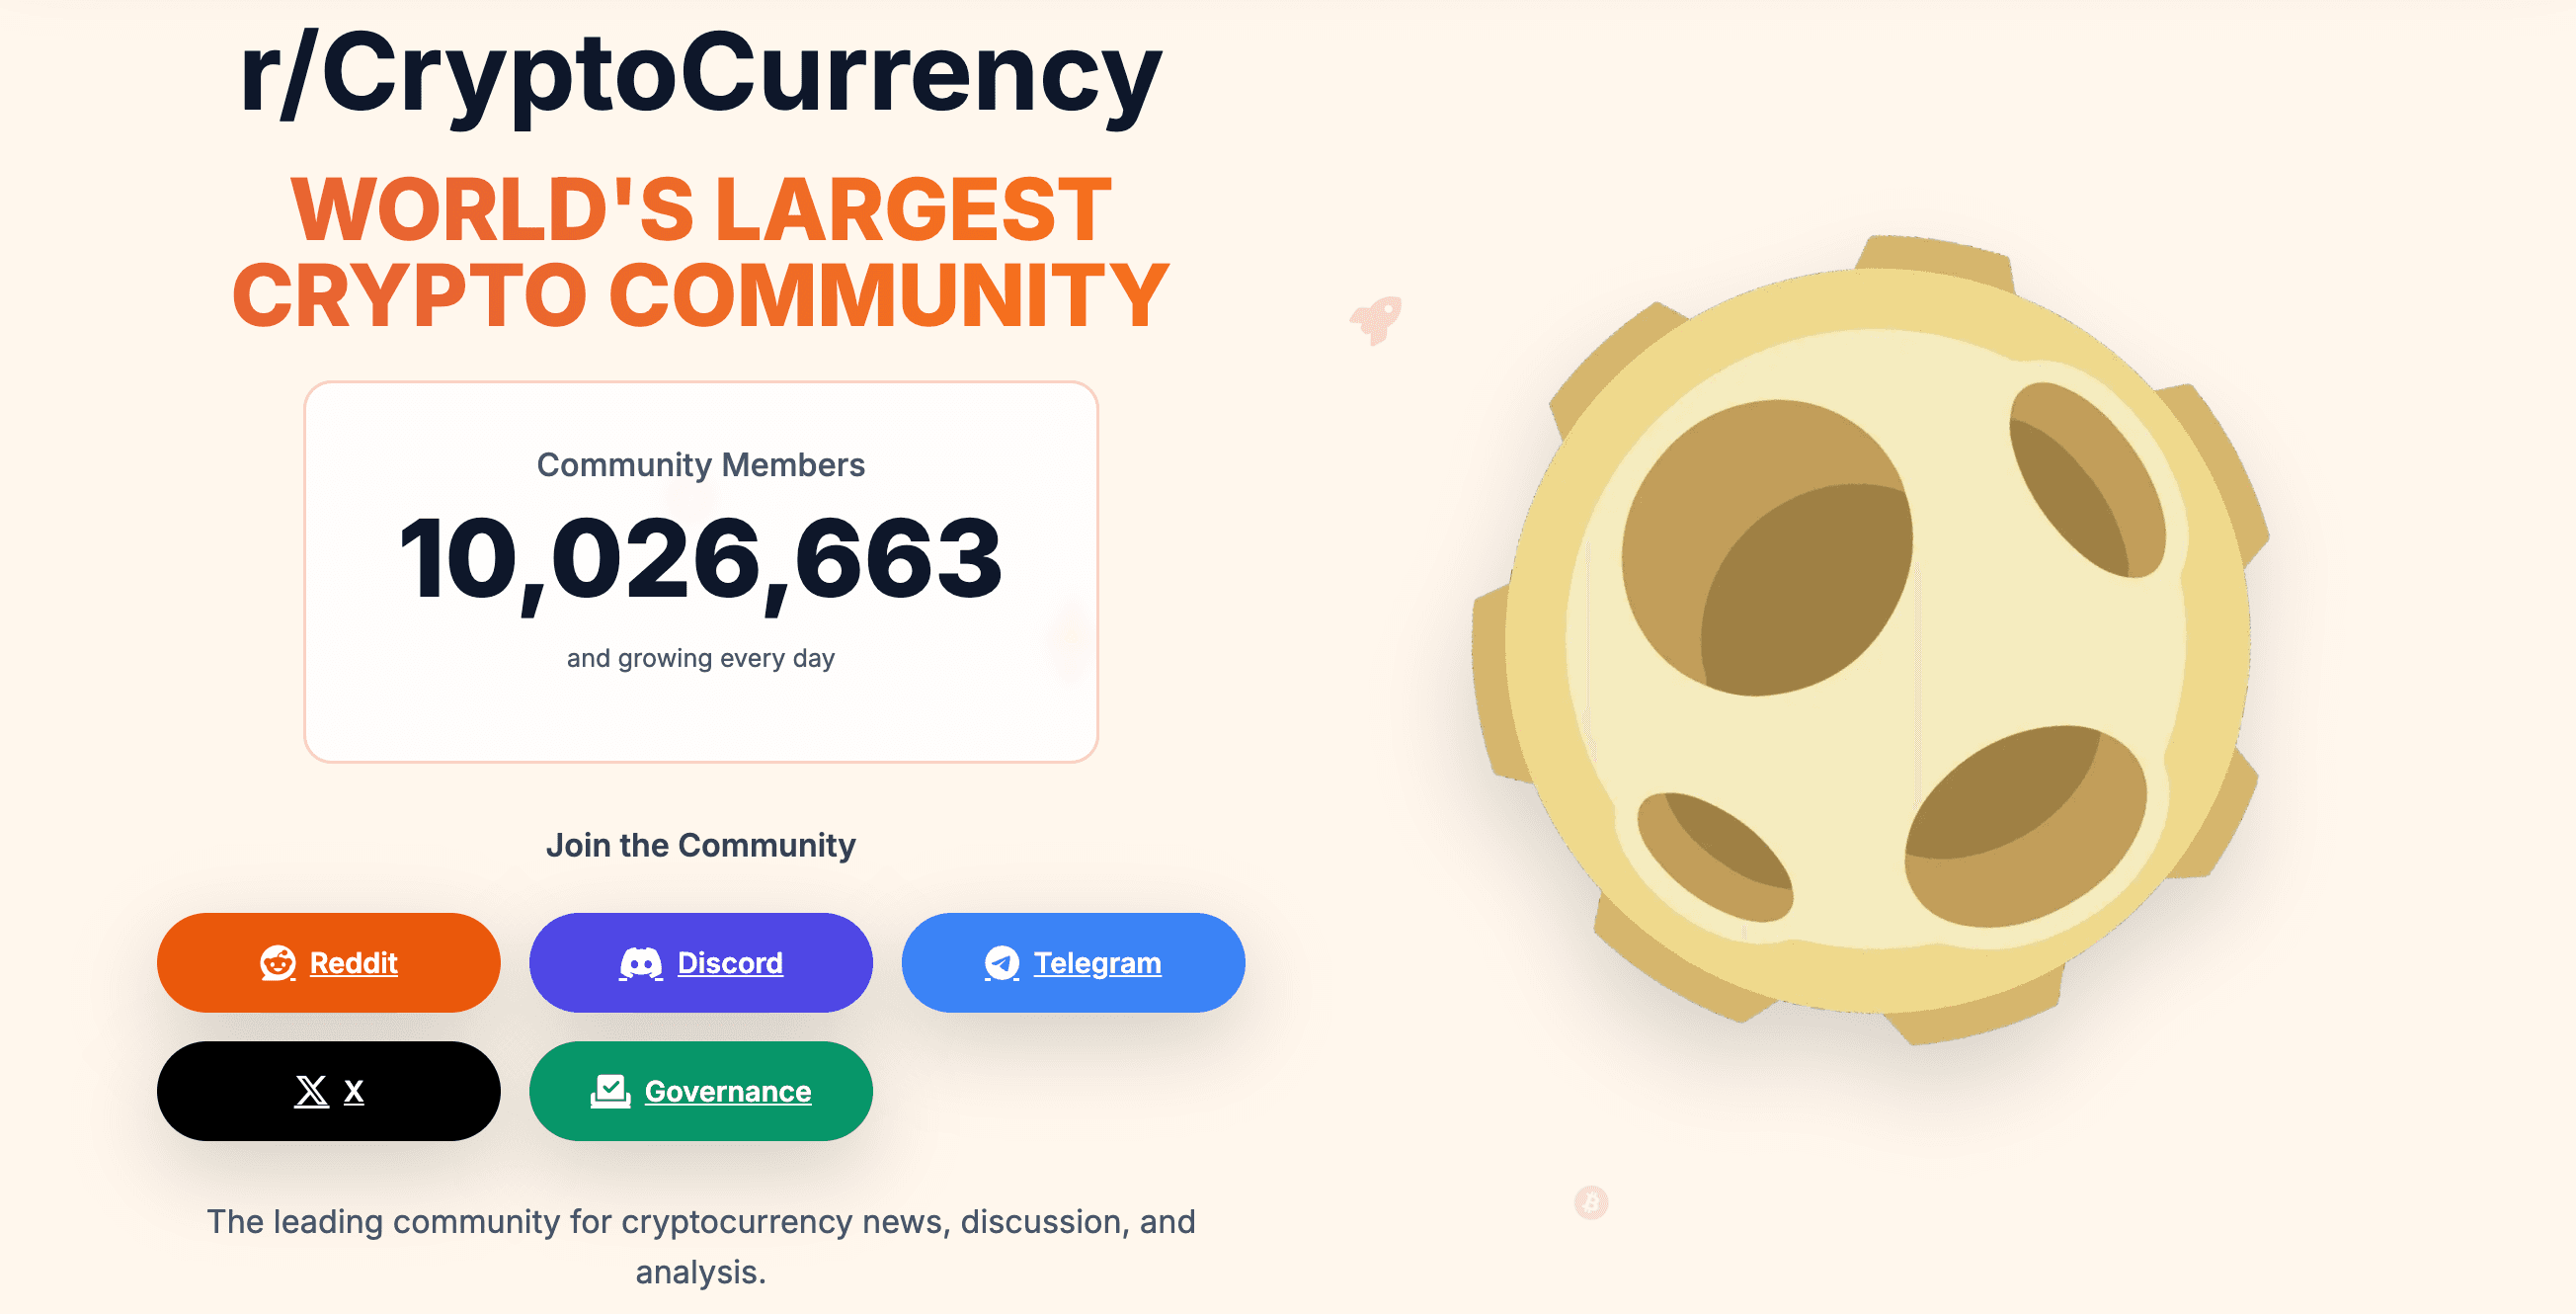This screenshot has height=1314, width=2576.
Task: Click the 'Join the Community' label
Action: 700,844
